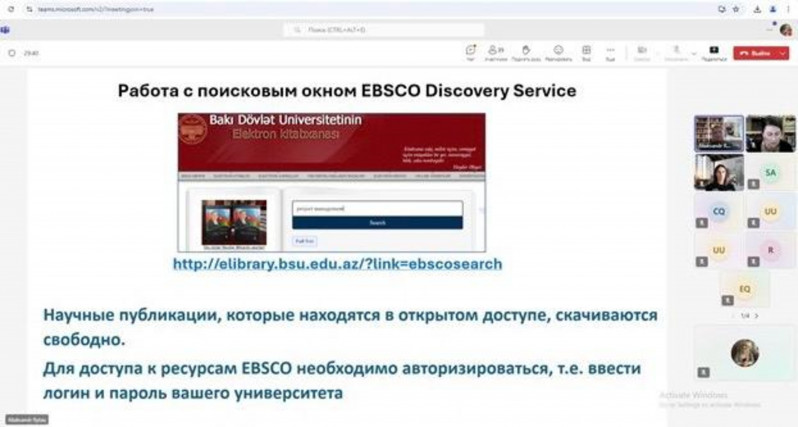
Task: Select the SA participant tile
Action: pos(771,173)
